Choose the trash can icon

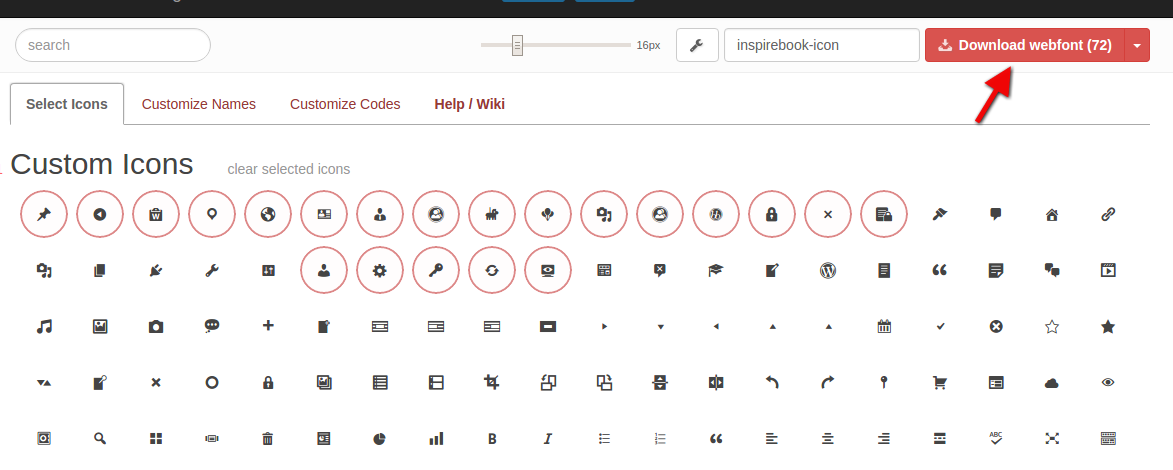(x=267, y=438)
